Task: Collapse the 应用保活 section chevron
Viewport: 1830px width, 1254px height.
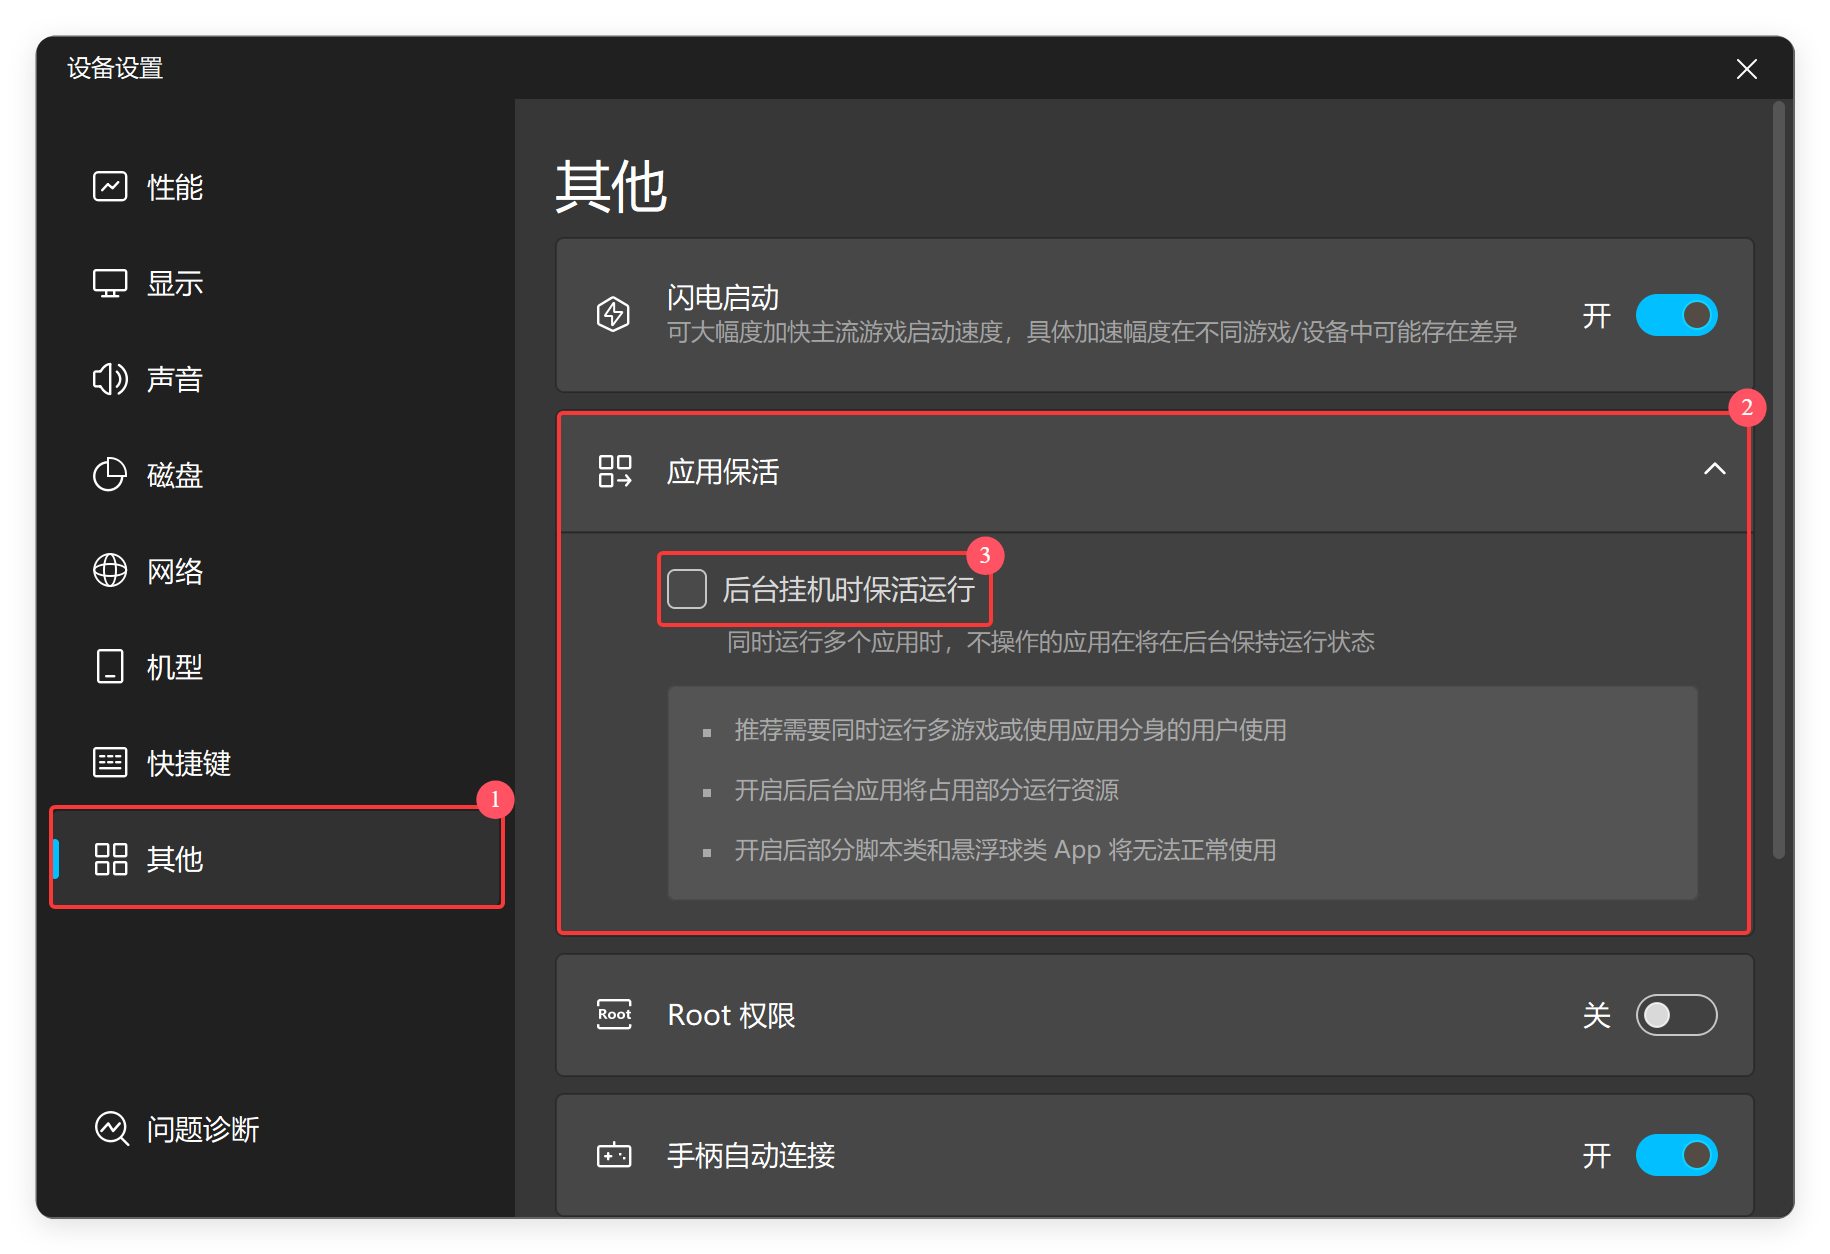Action: click(x=1715, y=469)
